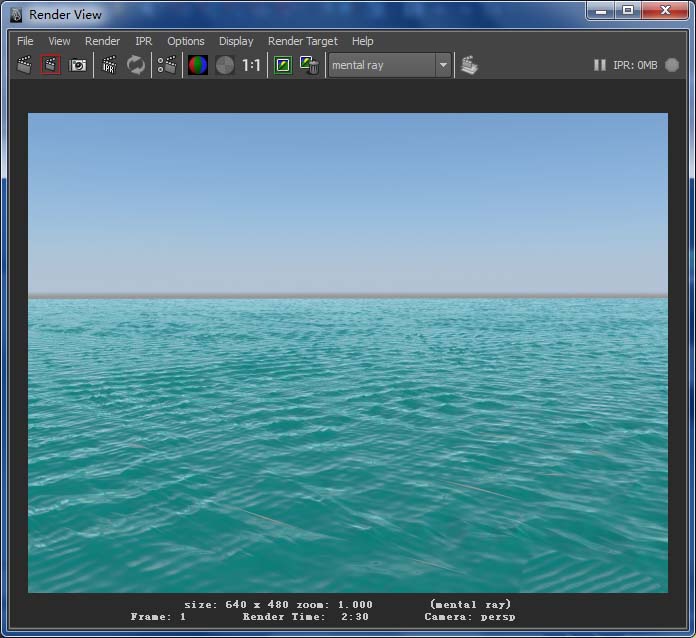Open the IPR menu

point(144,41)
